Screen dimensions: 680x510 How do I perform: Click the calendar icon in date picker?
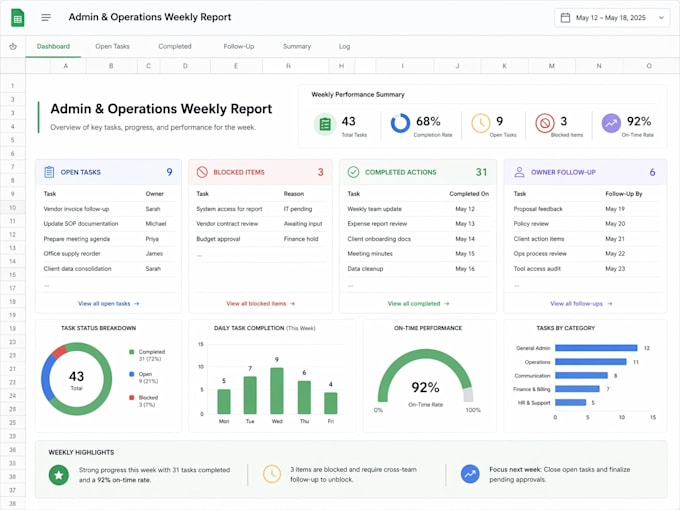pyautogui.click(x=565, y=18)
